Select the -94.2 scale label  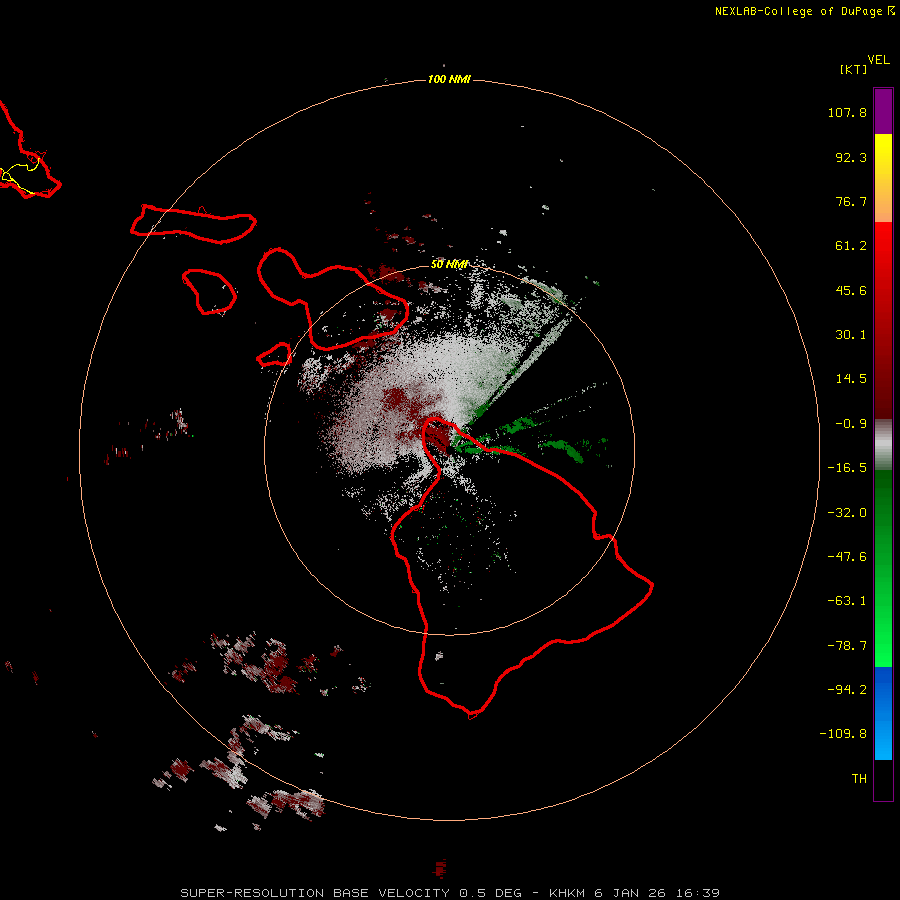tap(847, 689)
